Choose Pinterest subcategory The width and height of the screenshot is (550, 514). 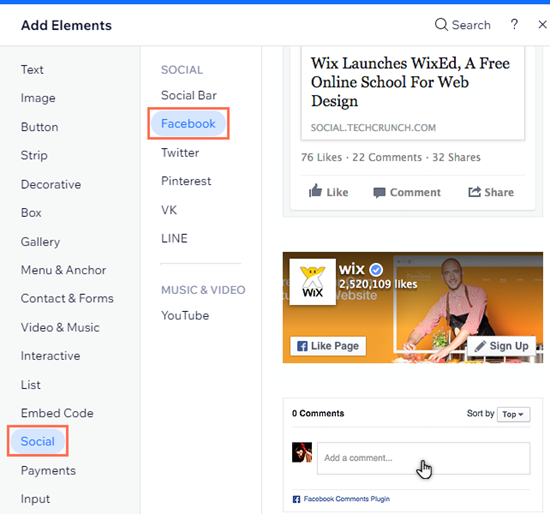186,181
